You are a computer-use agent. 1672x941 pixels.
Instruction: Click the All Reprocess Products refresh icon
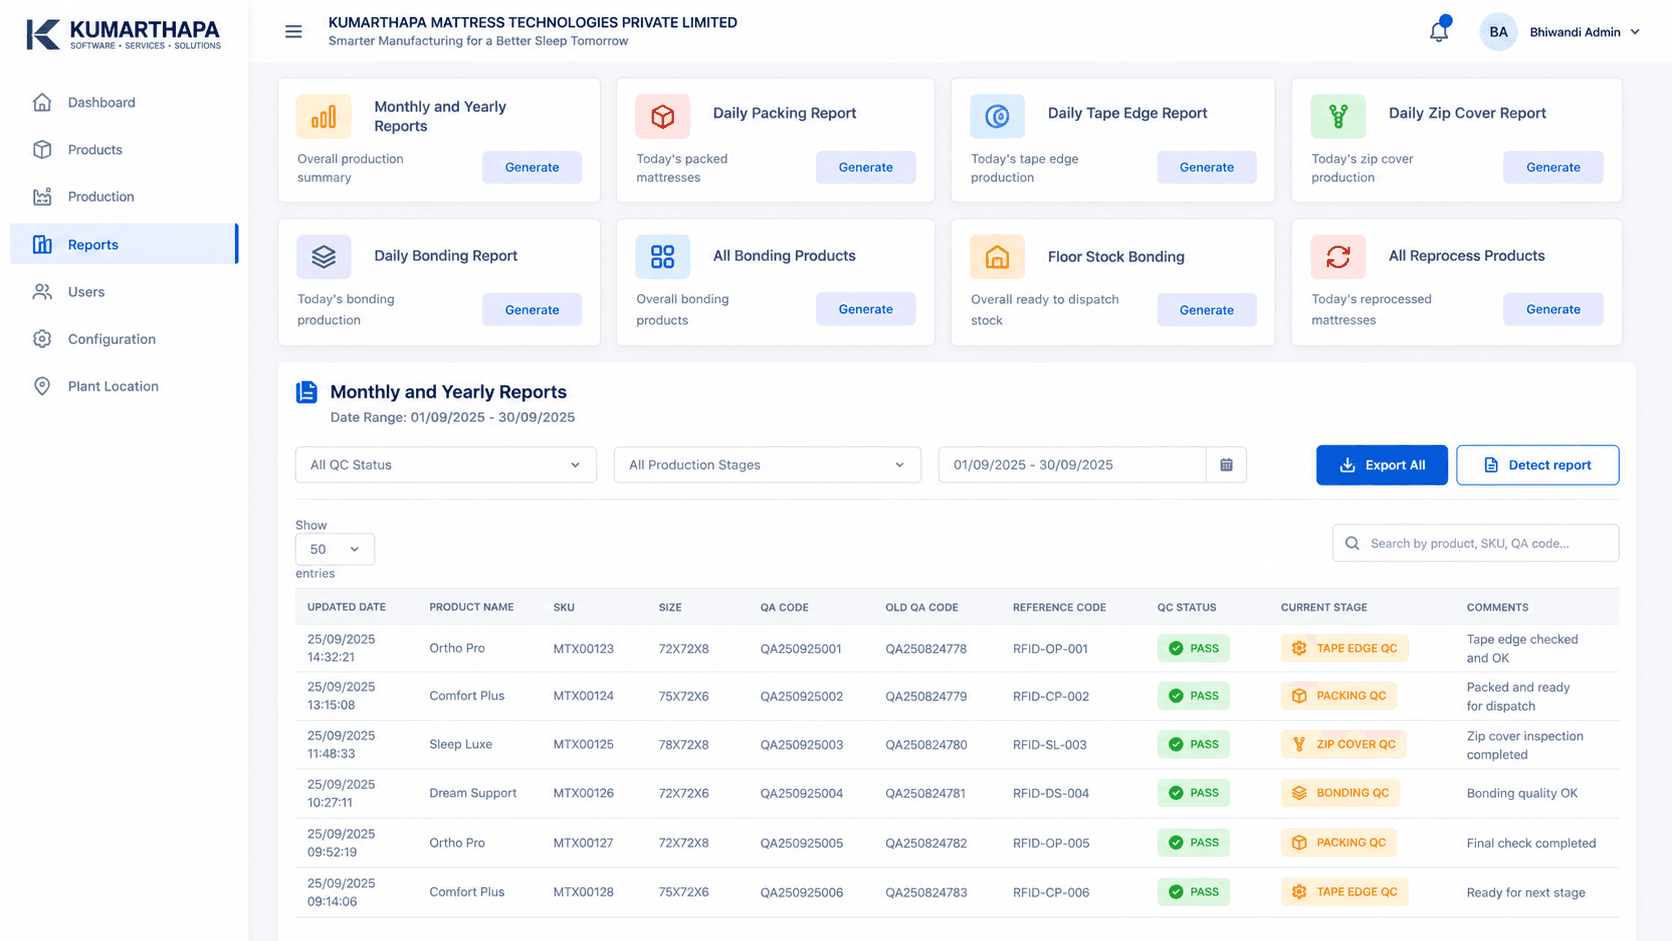click(1338, 257)
